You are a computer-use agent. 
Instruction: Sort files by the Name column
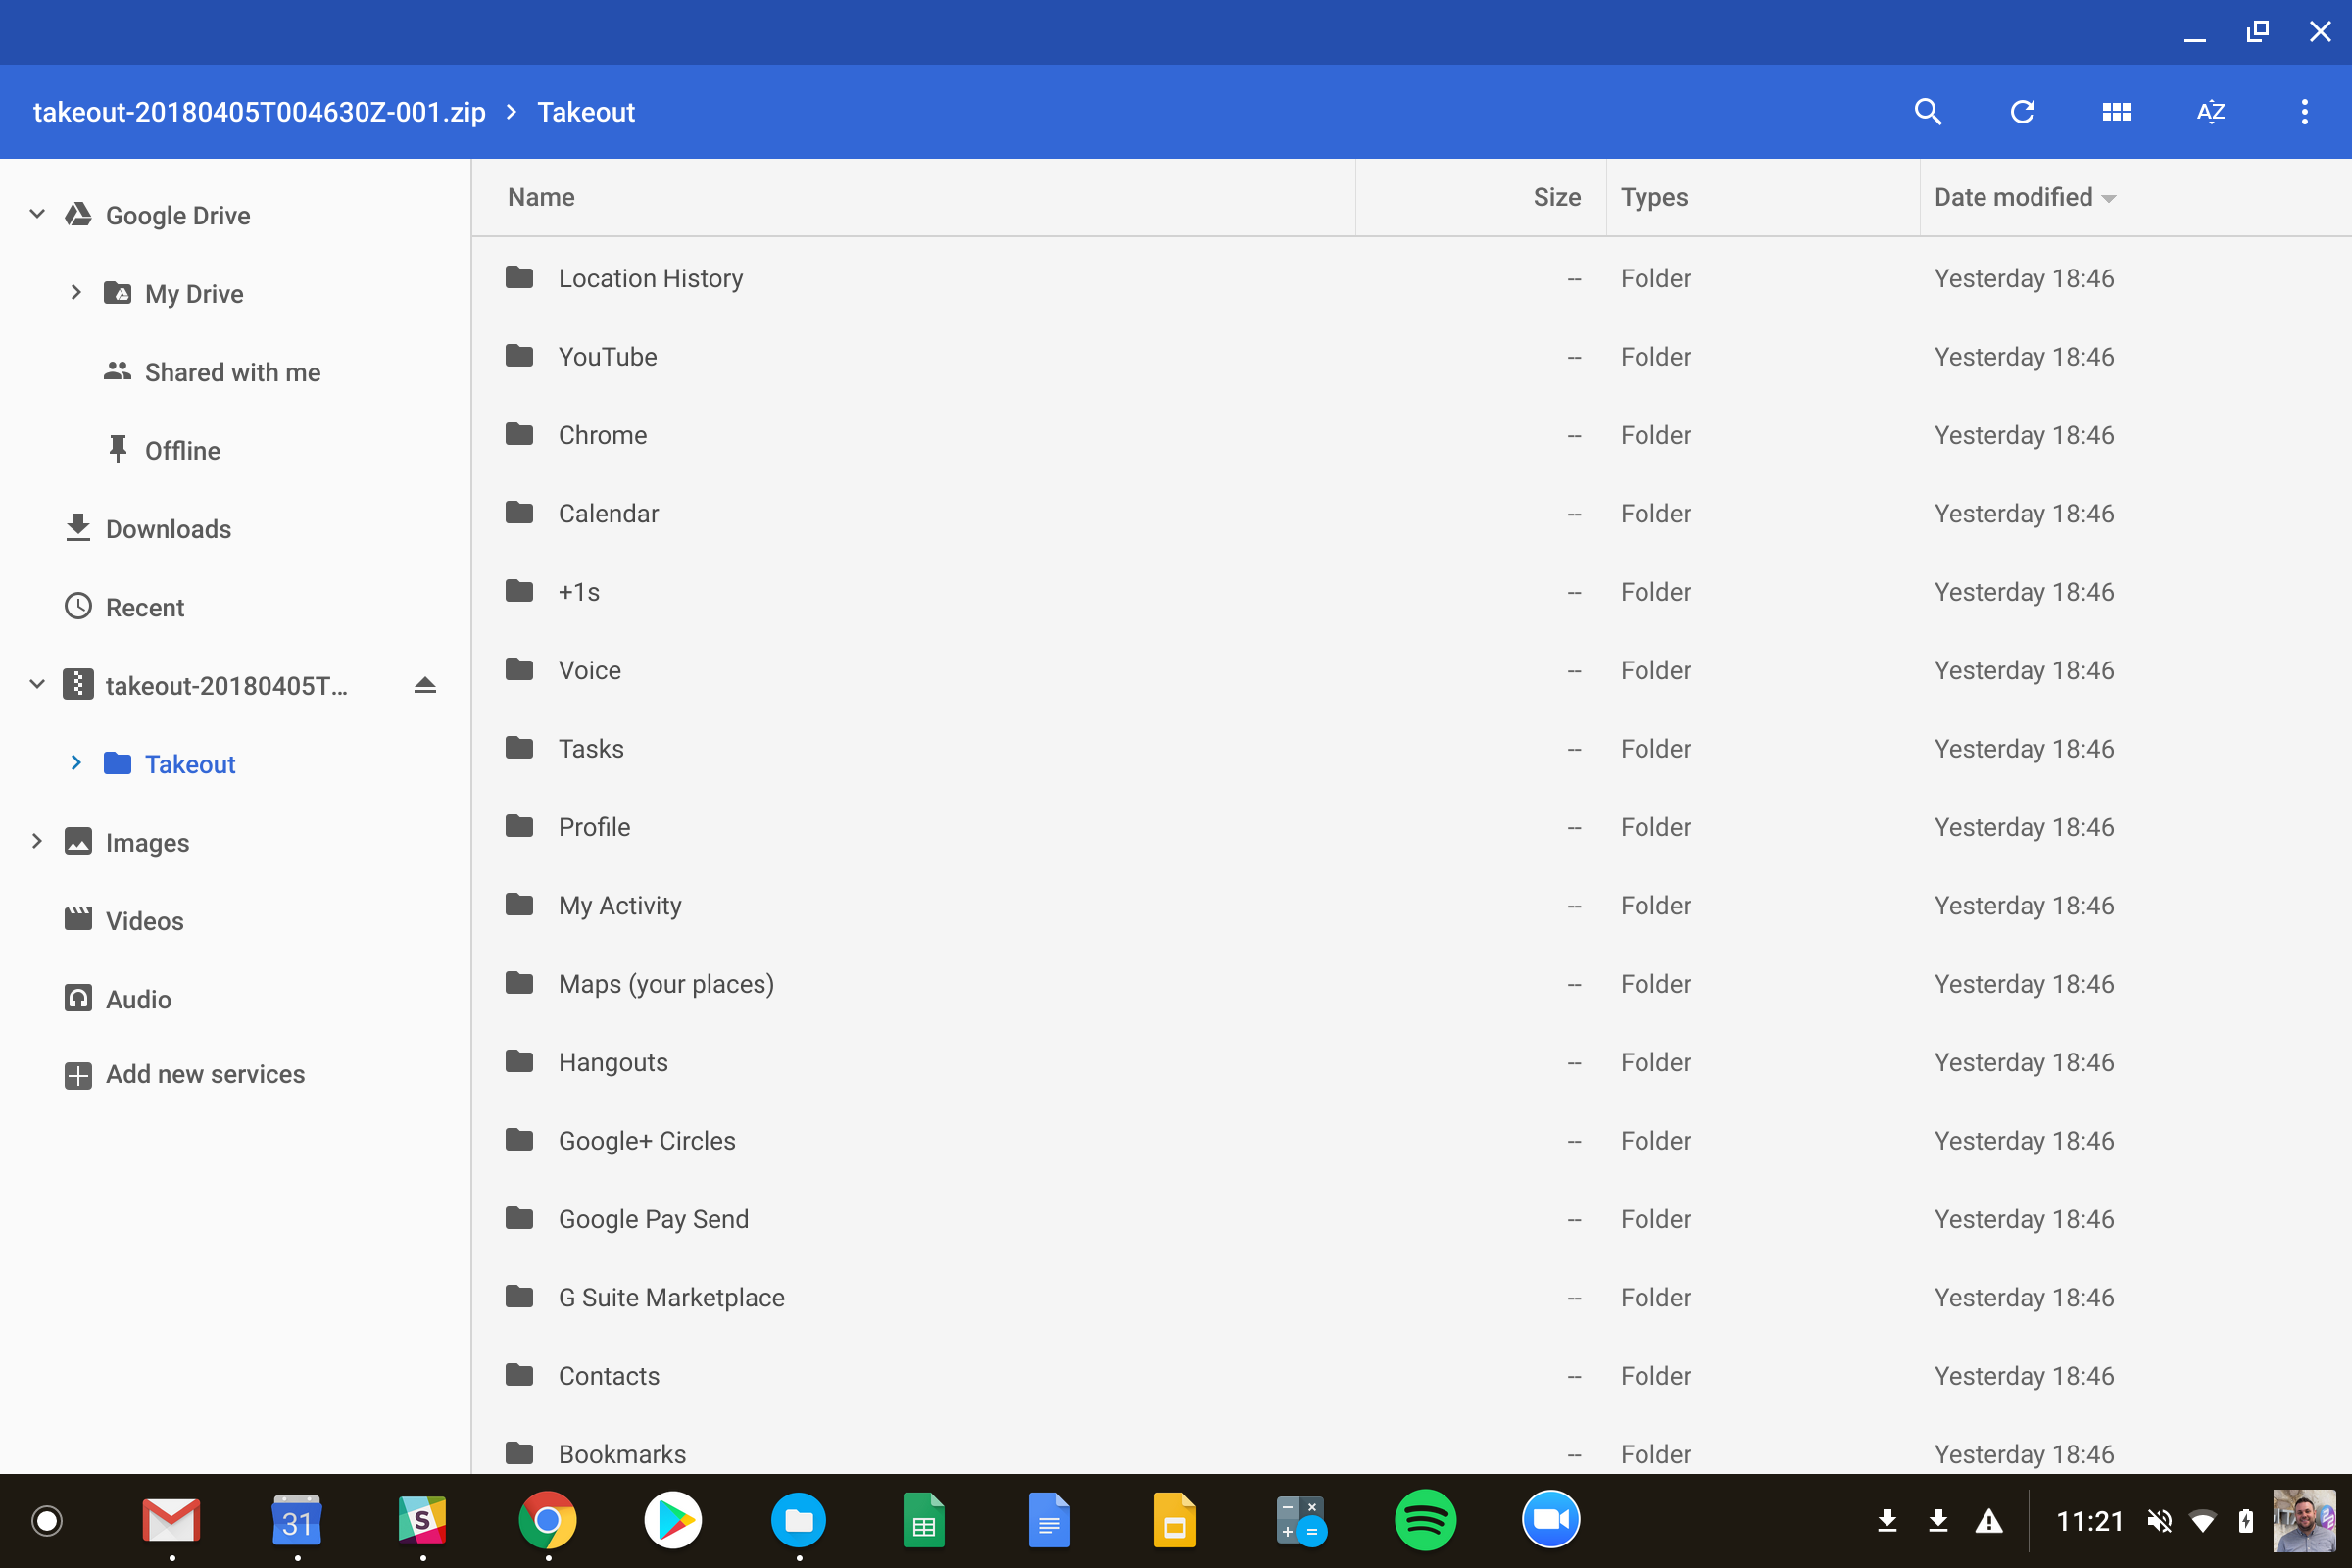point(541,197)
